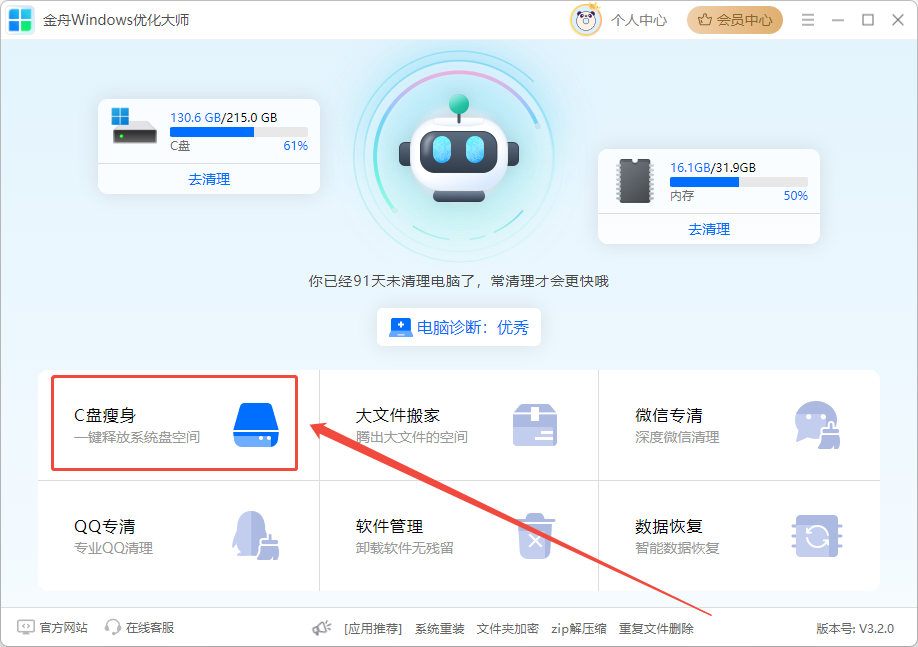Open 个人中心 personal center
Image resolution: width=918 pixels, height=647 pixels.
(x=639, y=20)
